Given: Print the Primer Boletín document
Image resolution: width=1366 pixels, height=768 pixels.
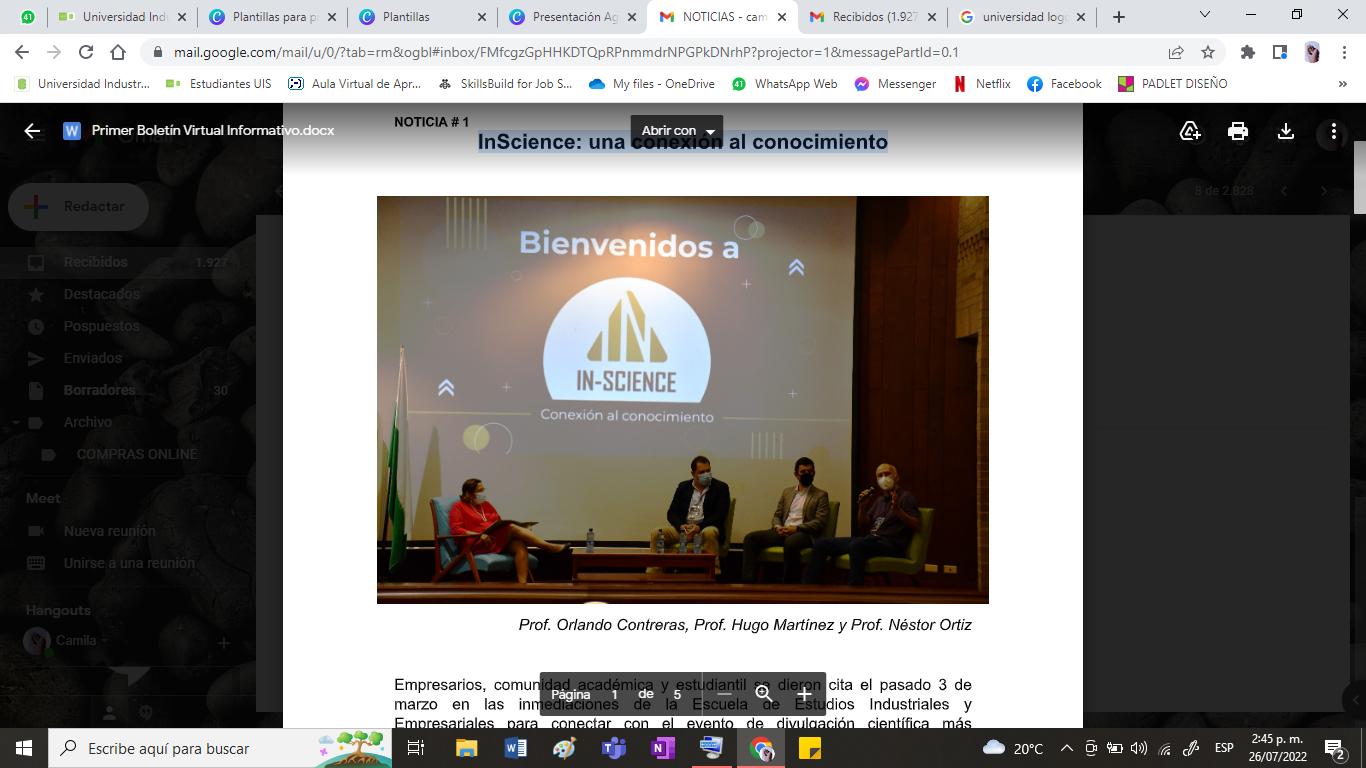Looking at the screenshot, I should pos(1238,131).
